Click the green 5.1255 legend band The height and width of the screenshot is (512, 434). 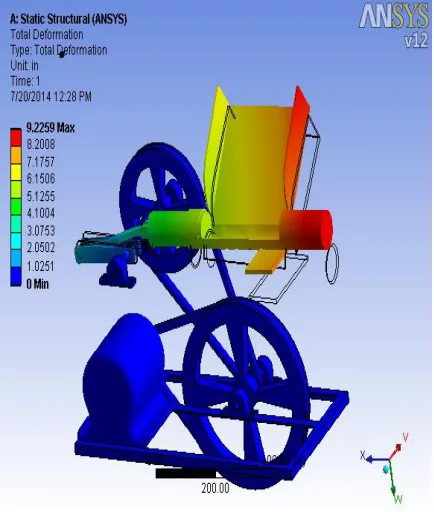[x=16, y=207]
